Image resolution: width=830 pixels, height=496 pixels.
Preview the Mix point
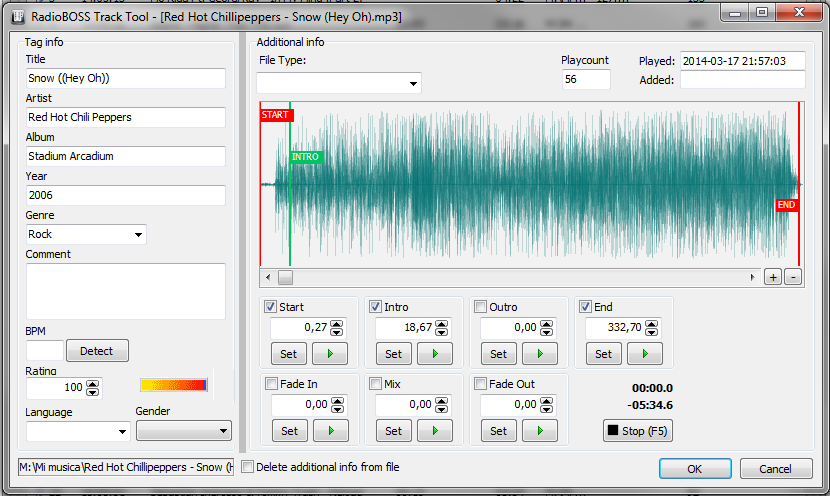tap(435, 431)
